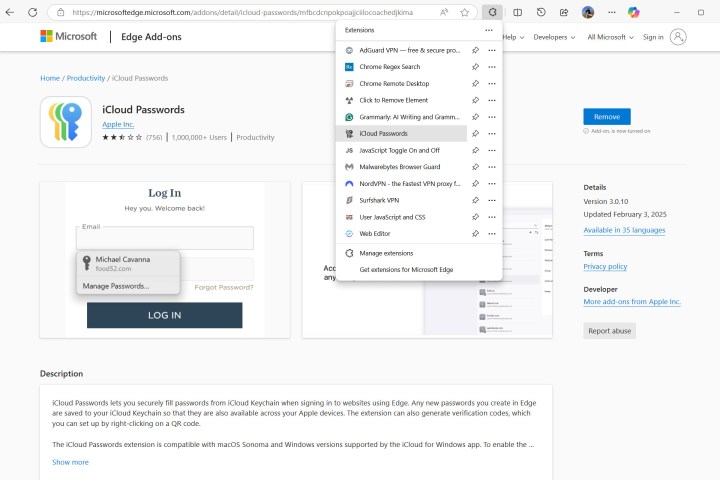Click the Extensions puzzle icon in toolbar
Screen dimensions: 720x480
pyautogui.click(x=493, y=12)
